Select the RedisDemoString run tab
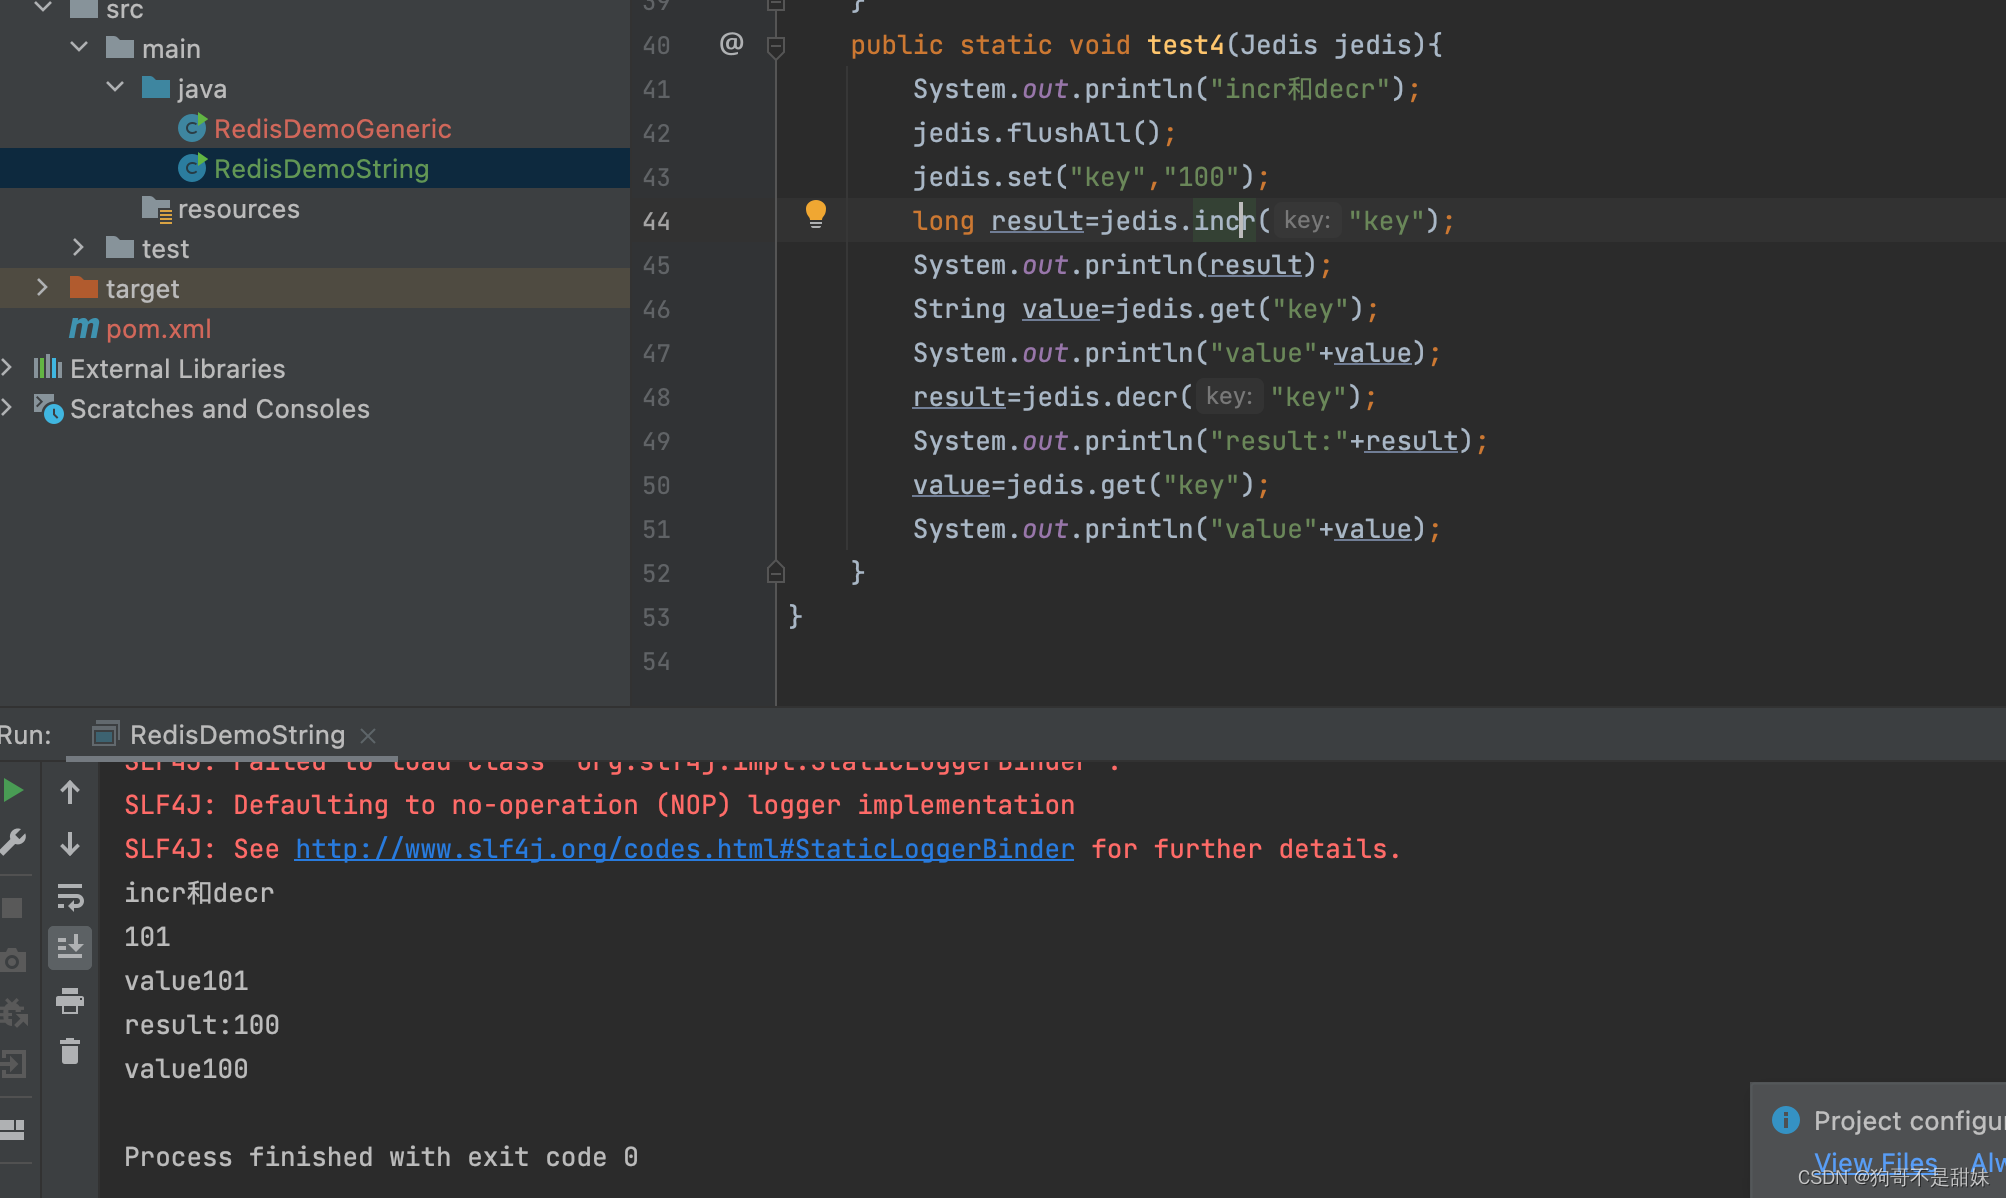This screenshot has width=2006, height=1198. (237, 734)
